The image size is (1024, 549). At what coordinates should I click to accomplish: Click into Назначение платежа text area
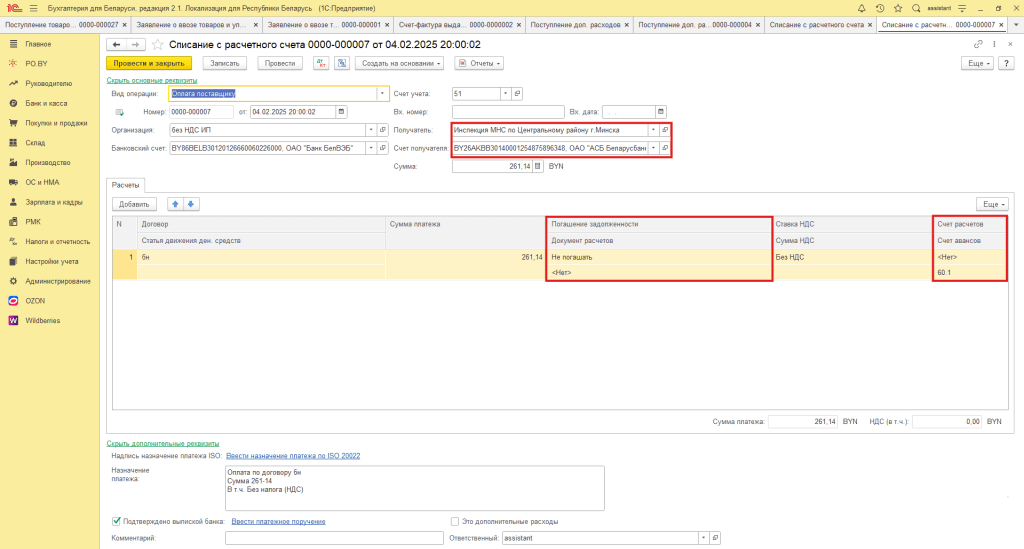tap(415, 488)
